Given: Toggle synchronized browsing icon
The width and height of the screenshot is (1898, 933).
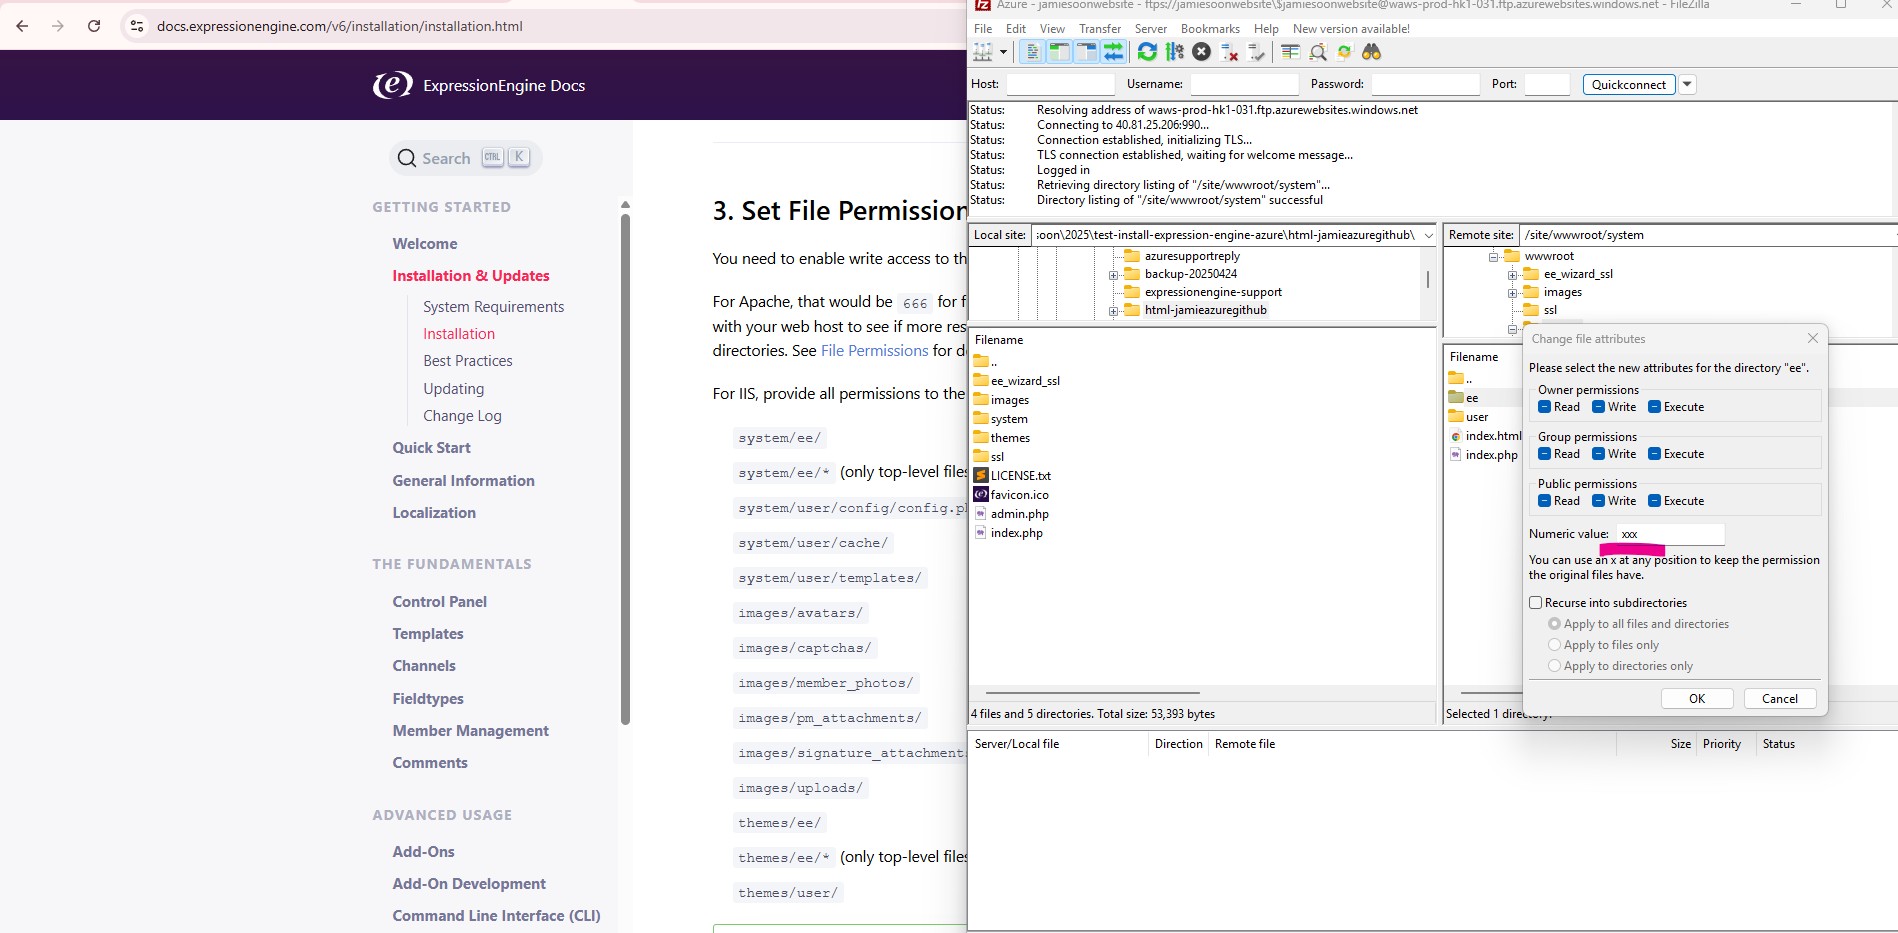Looking at the screenshot, I should click(x=1345, y=52).
